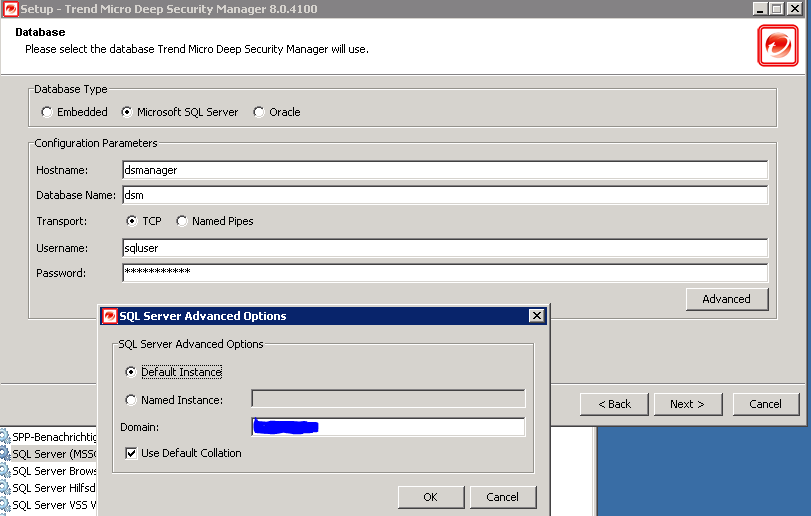811x516 pixels.
Task: Open the Advanced database options button
Action: click(727, 299)
